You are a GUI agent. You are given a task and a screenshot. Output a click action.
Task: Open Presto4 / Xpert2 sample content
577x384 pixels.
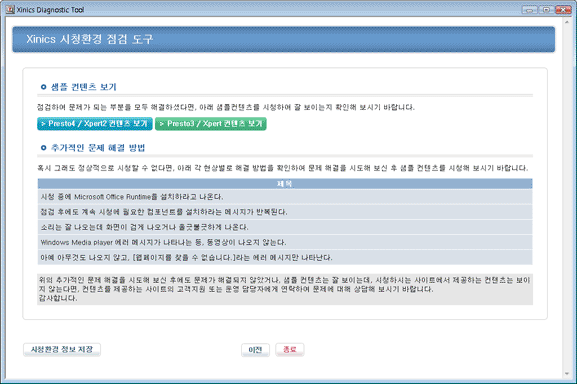[95, 124]
